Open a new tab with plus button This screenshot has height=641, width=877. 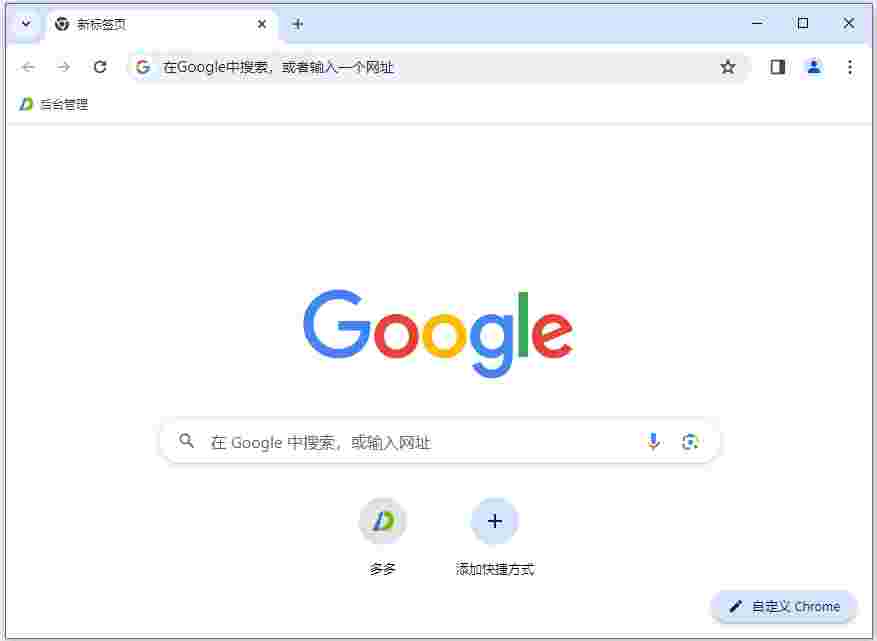pos(298,24)
